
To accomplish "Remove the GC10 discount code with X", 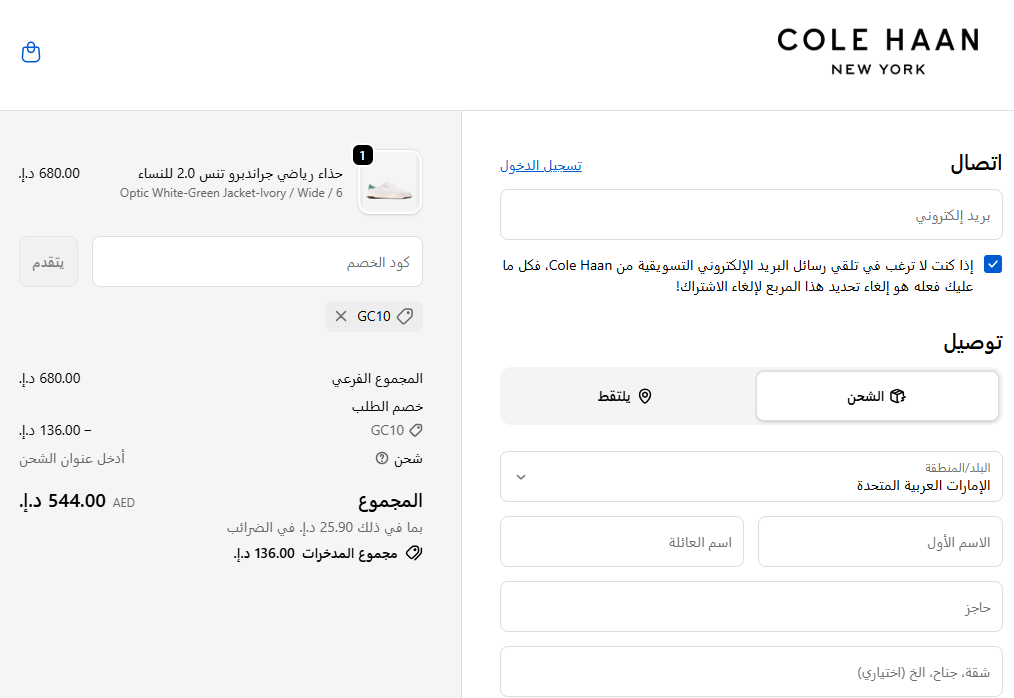I will [x=341, y=316].
